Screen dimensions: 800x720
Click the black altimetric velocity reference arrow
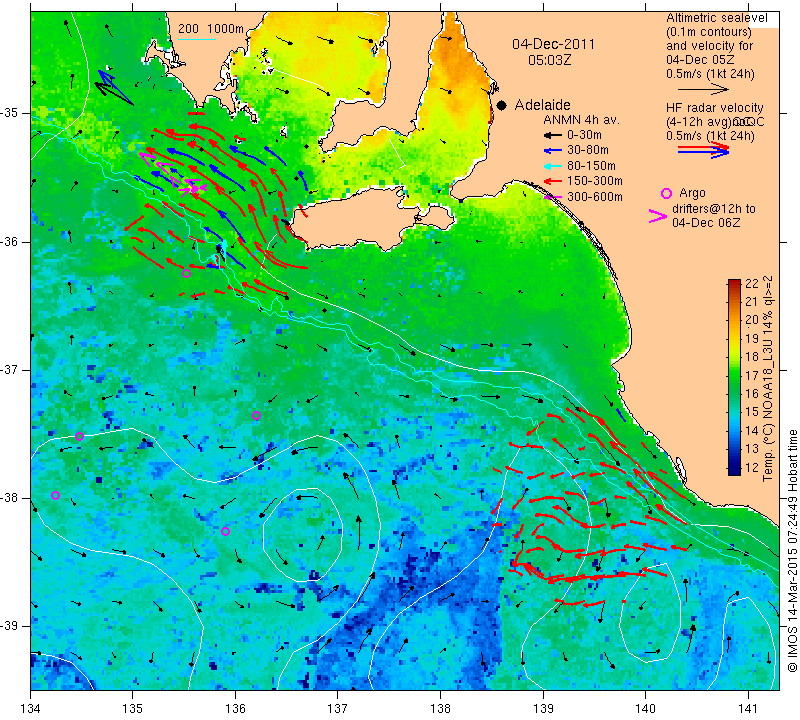[703, 89]
